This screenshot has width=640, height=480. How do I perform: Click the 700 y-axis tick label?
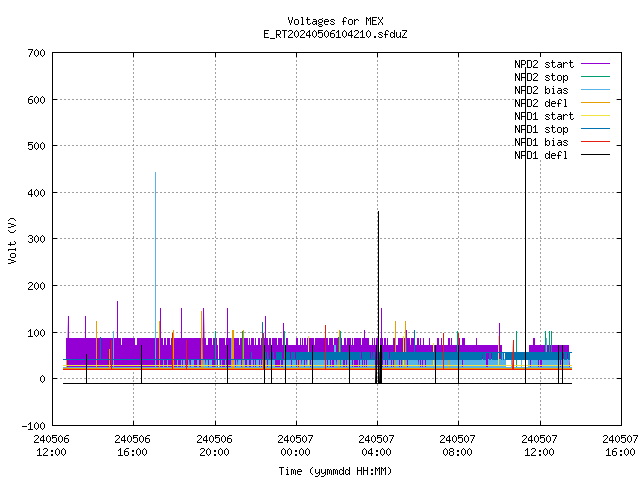pos(37,53)
